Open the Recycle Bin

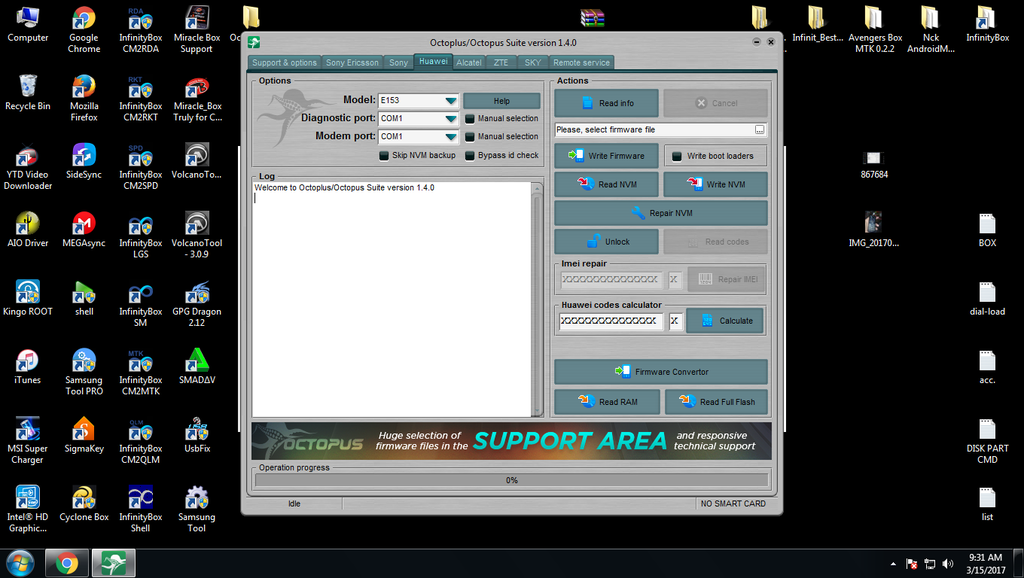(27, 93)
